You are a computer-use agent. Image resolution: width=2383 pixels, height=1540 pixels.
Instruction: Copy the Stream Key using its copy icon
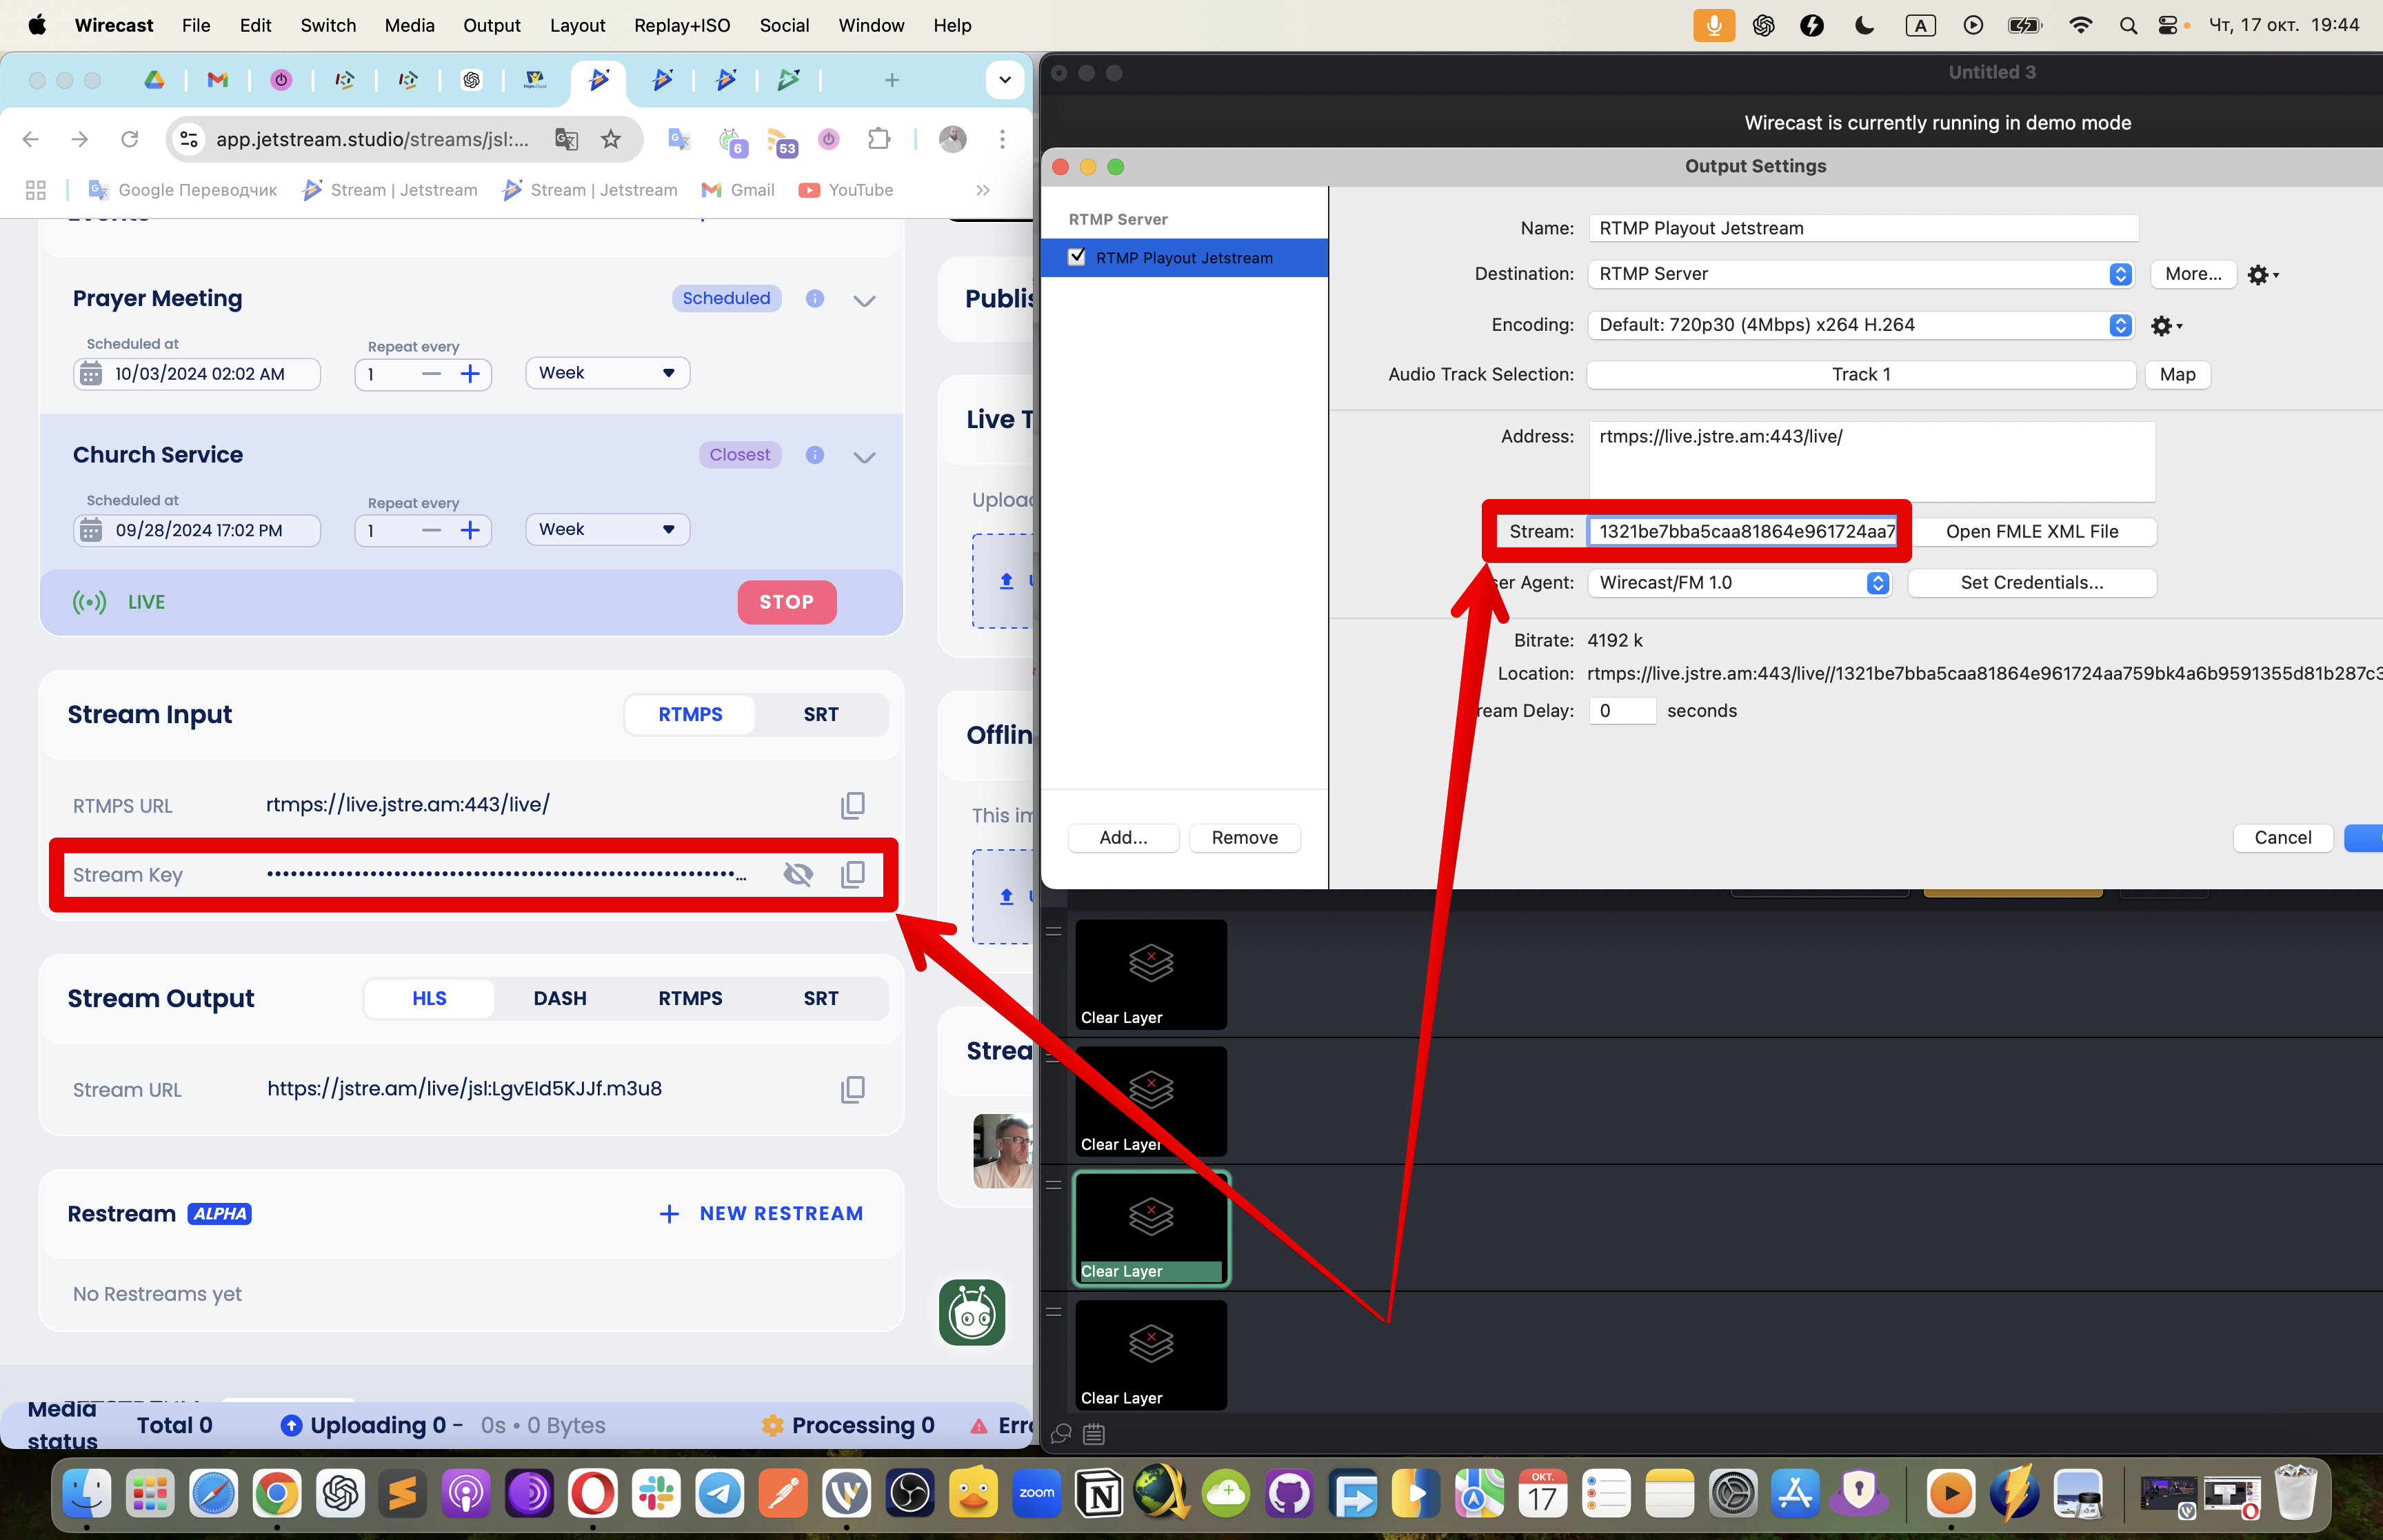[x=852, y=874]
